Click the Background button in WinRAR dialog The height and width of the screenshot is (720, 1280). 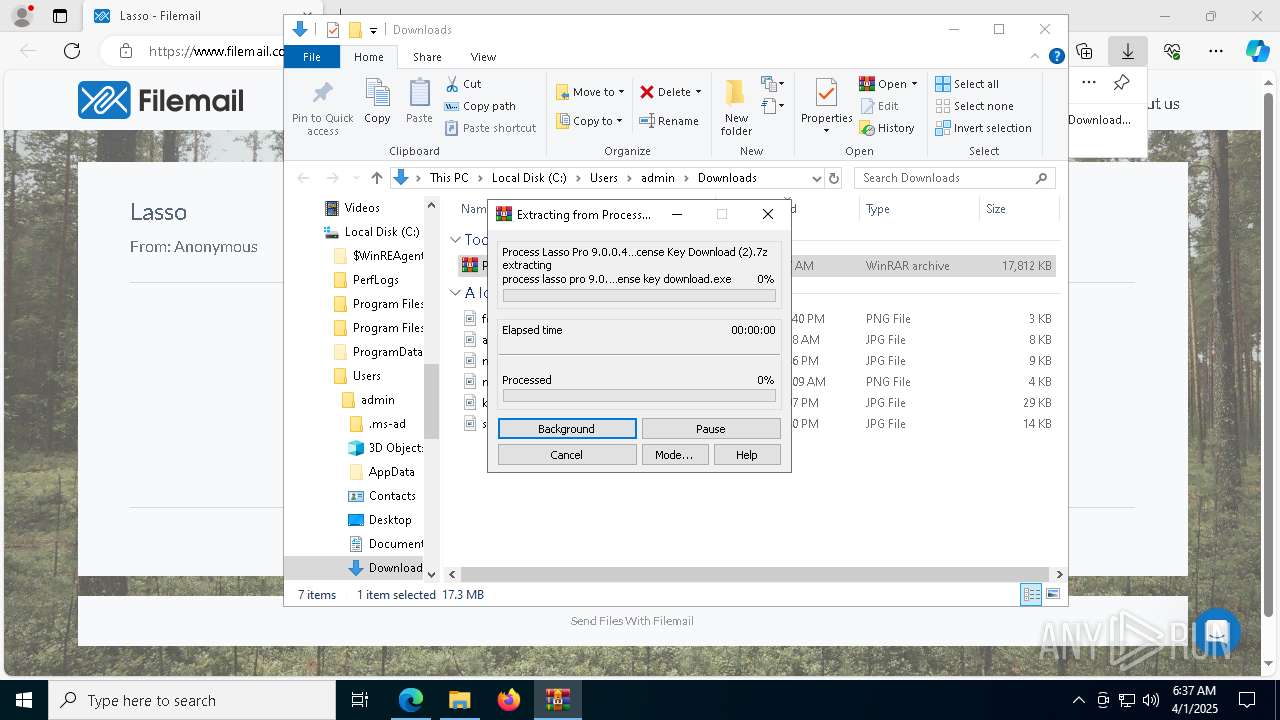[x=567, y=429]
